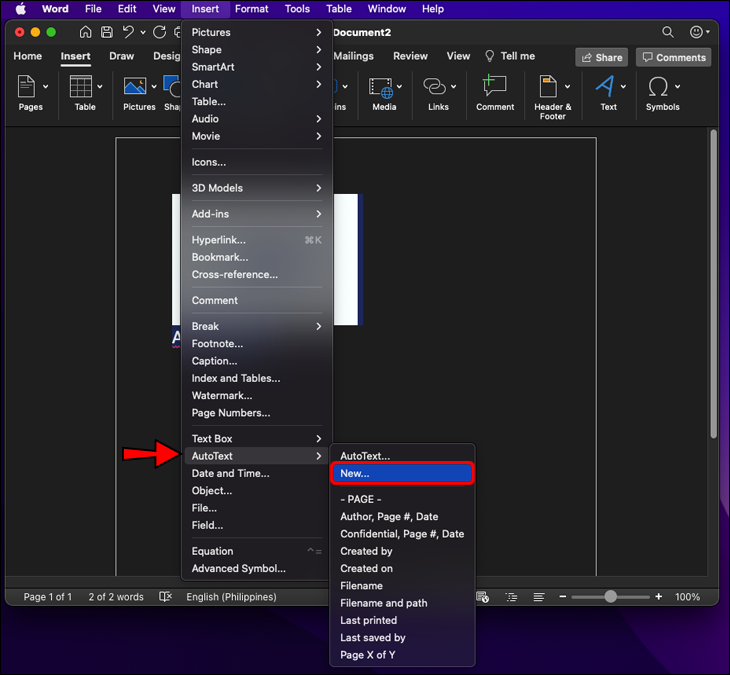Expand the Header & Footer dropdown arrow

point(568,87)
